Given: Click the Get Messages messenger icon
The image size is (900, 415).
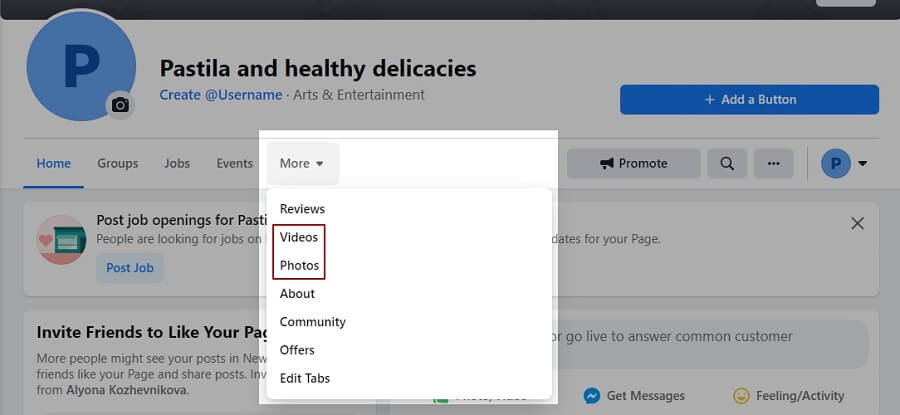Looking at the screenshot, I should [592, 395].
